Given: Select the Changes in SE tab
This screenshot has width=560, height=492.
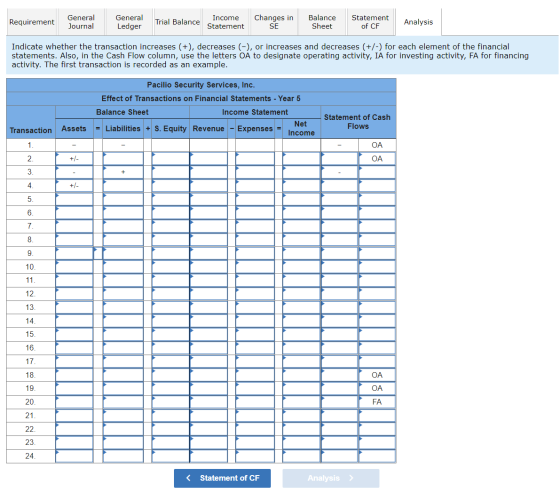Looking at the screenshot, I should click(274, 22).
